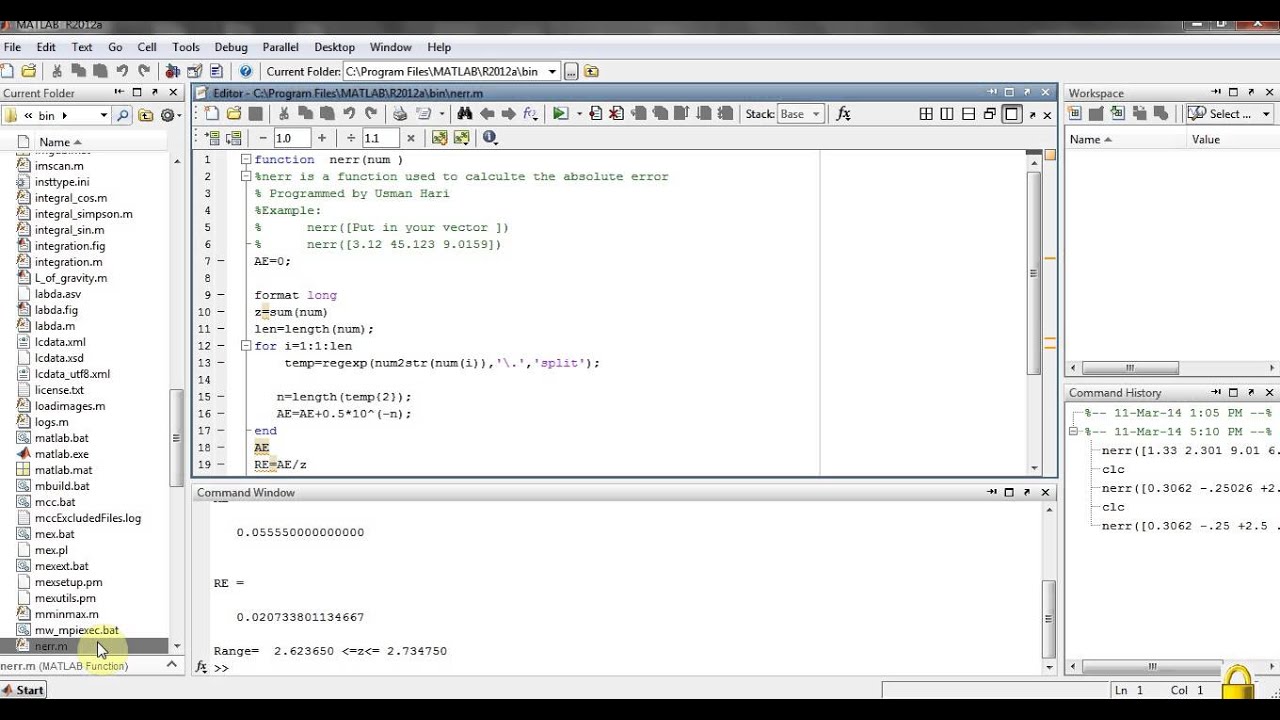The image size is (1280, 720).
Task: Click the 1.1 multiply value field
Action: (x=380, y=138)
